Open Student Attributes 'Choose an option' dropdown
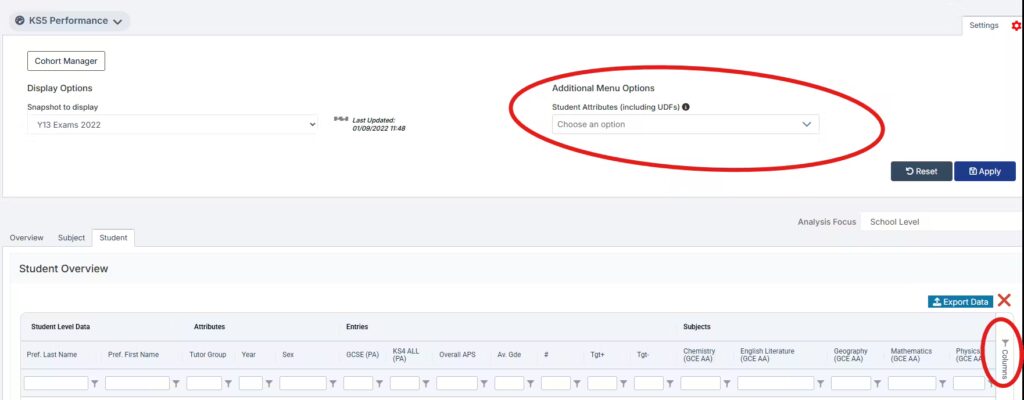The image size is (1024, 400). pos(685,125)
